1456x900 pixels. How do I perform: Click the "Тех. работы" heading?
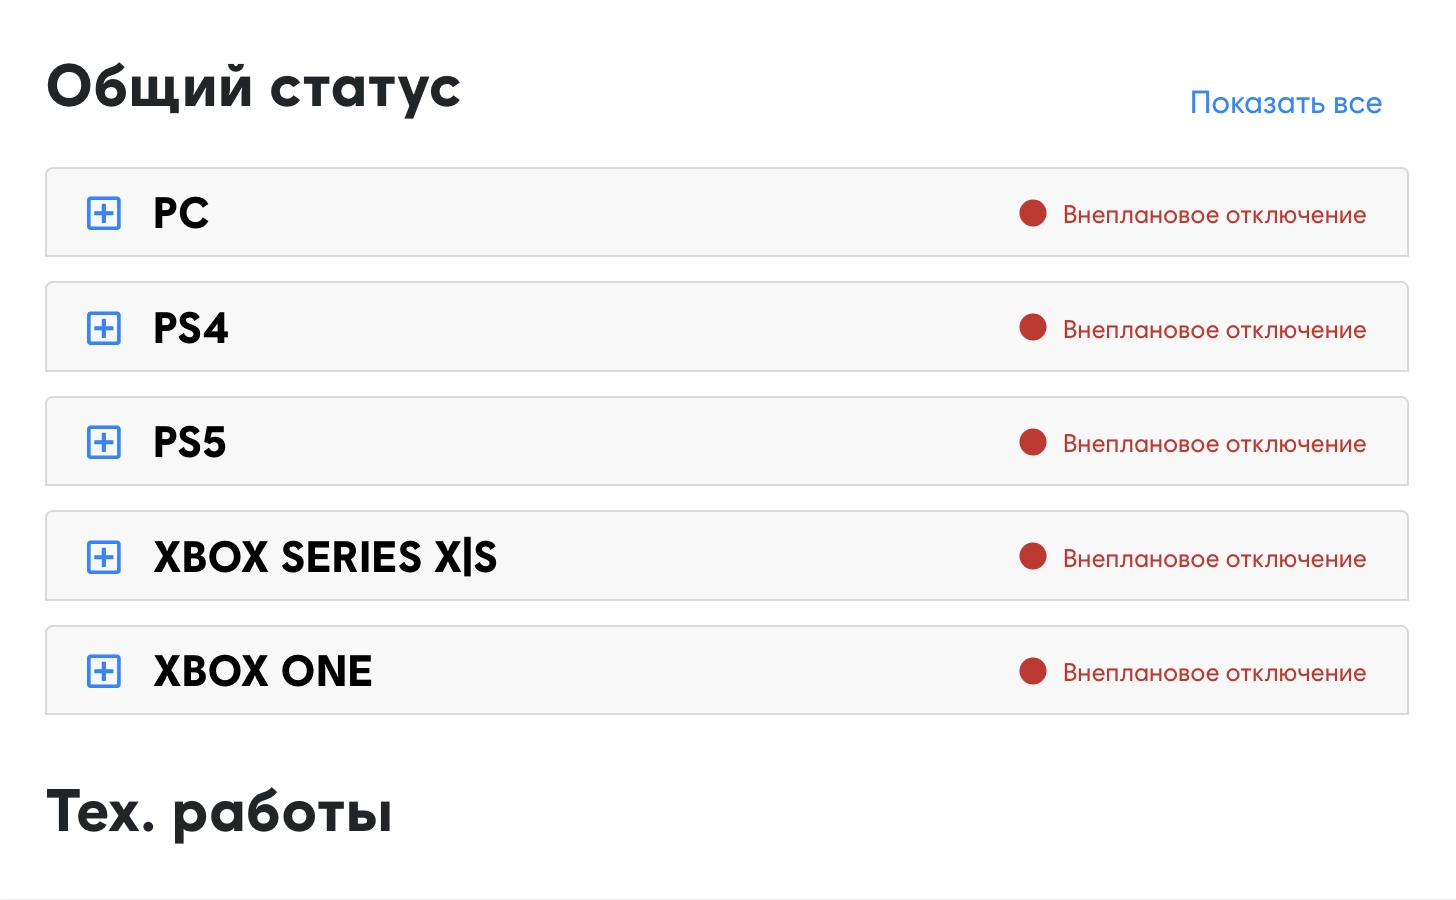coord(219,812)
